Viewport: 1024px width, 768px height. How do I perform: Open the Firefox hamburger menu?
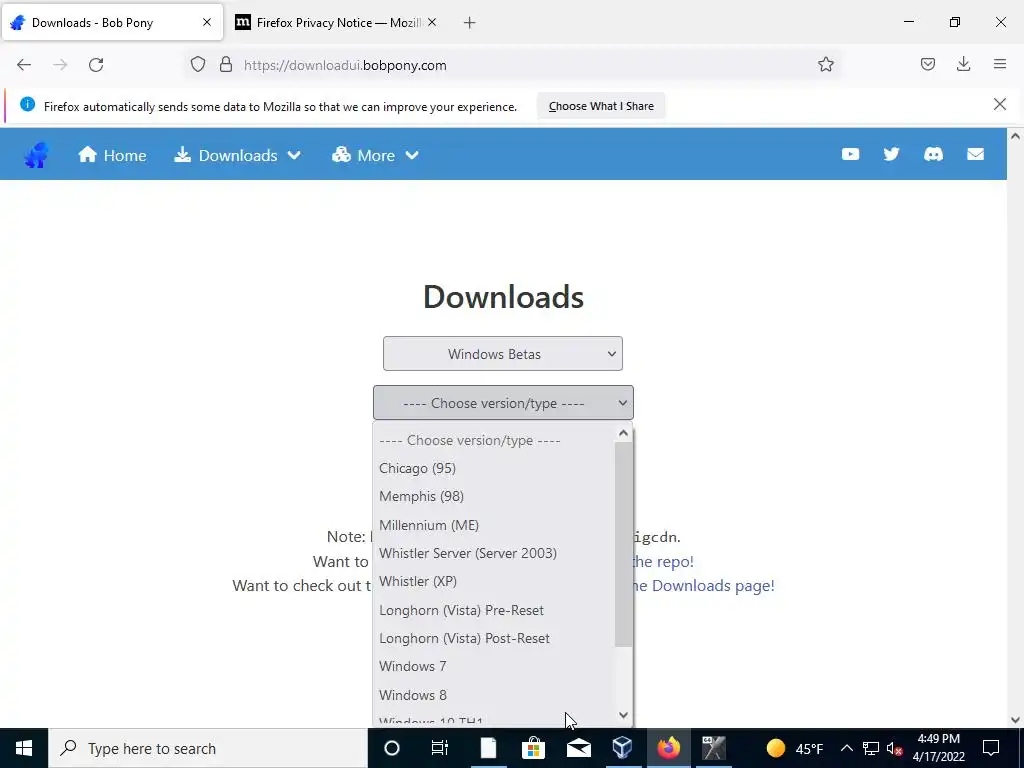(x=1000, y=64)
